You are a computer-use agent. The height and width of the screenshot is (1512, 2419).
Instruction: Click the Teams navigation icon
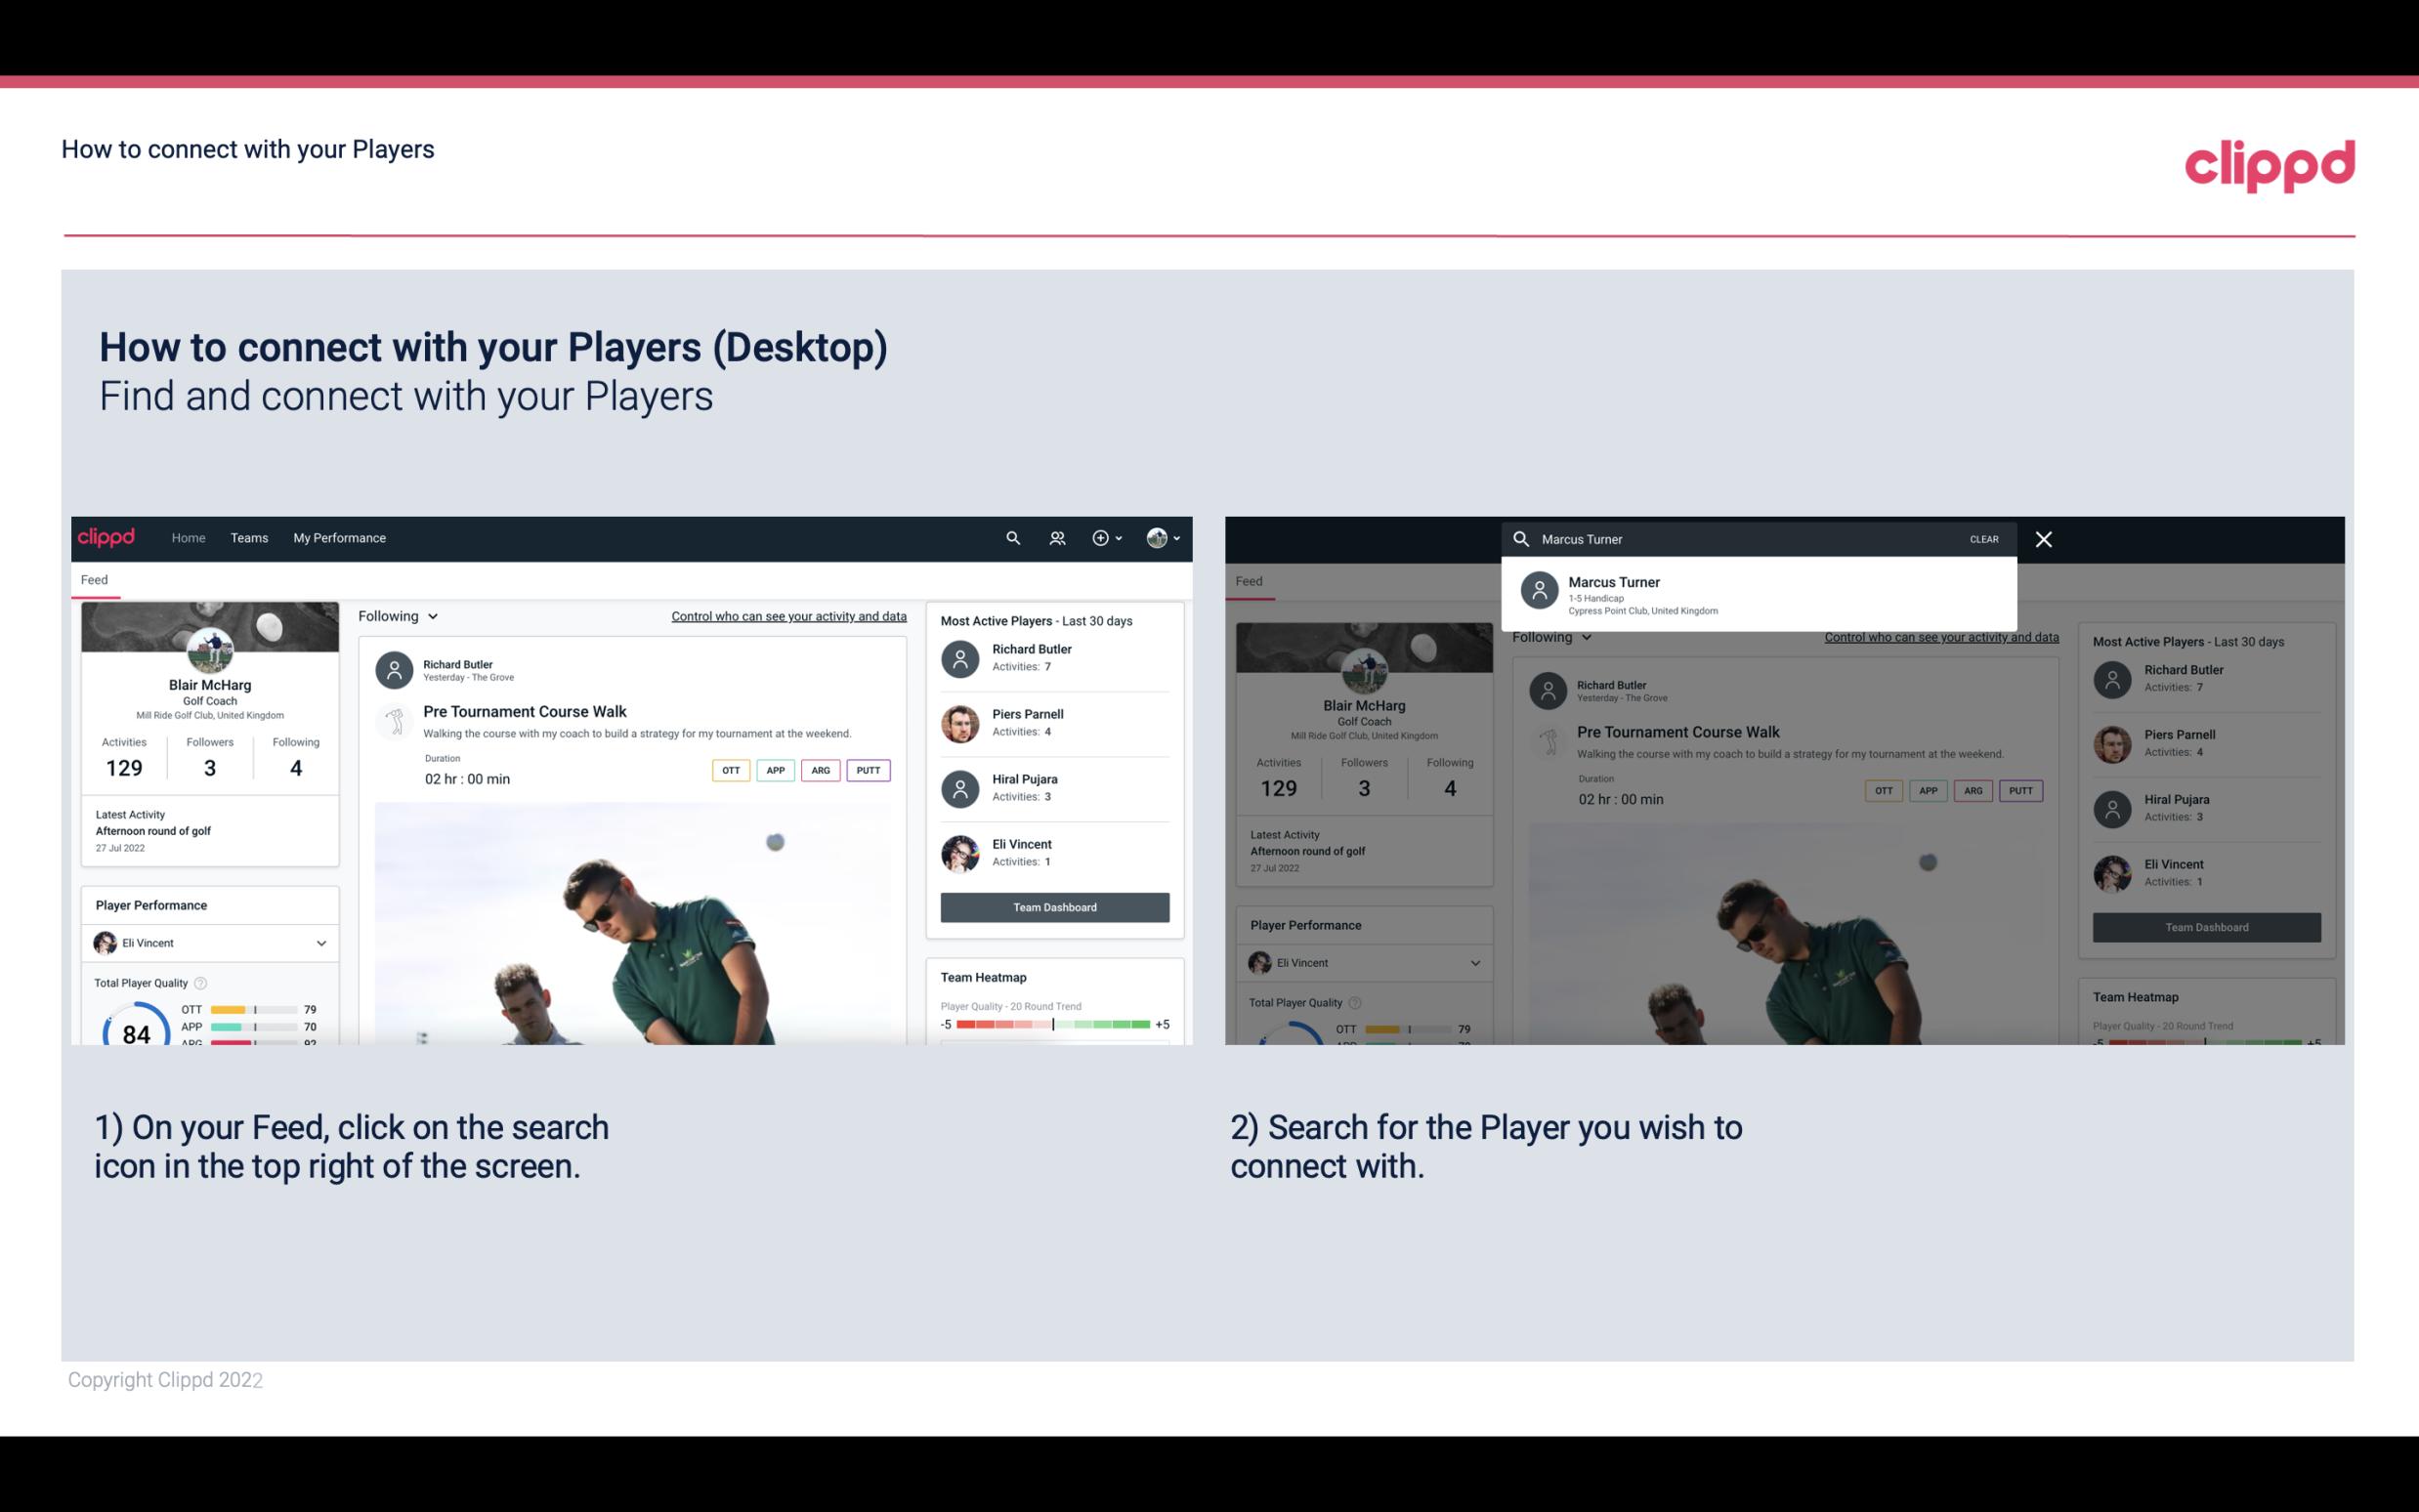[x=249, y=536]
